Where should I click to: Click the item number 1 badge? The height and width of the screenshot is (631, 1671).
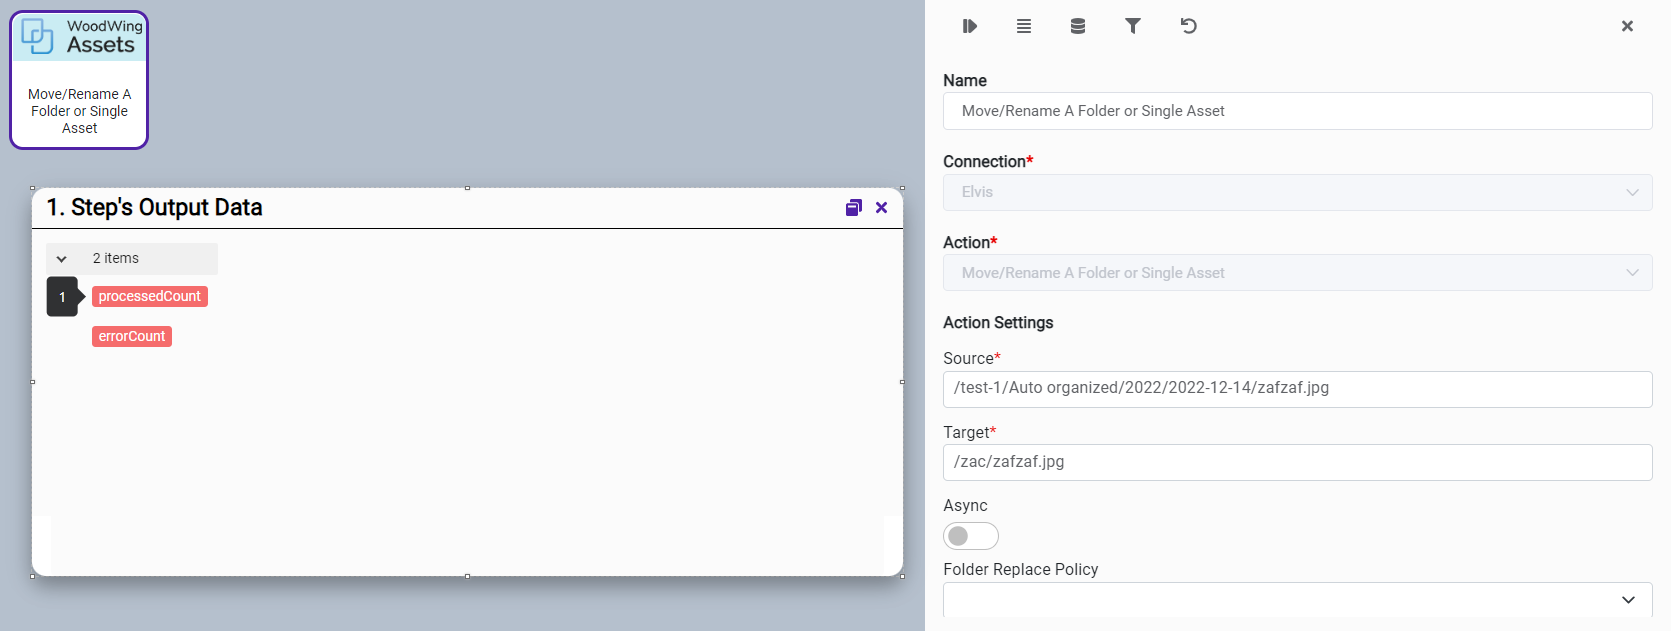62,297
